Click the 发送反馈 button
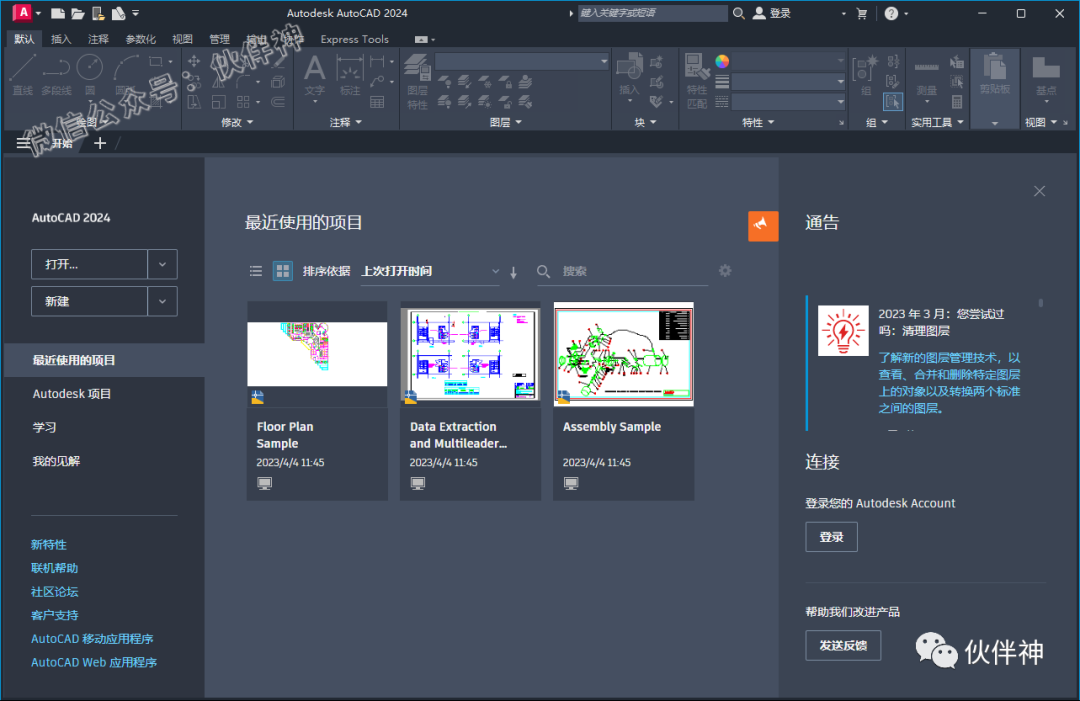The image size is (1080, 701). coord(843,645)
